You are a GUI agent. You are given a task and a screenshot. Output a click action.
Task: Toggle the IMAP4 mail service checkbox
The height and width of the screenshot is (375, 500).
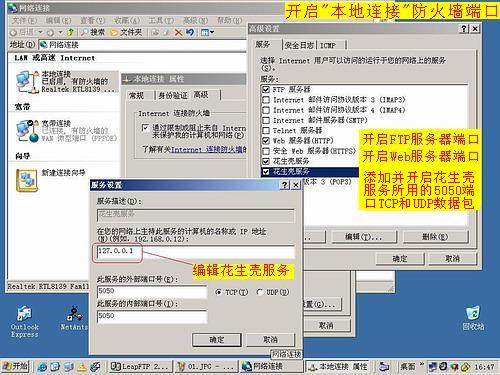[x=266, y=110]
